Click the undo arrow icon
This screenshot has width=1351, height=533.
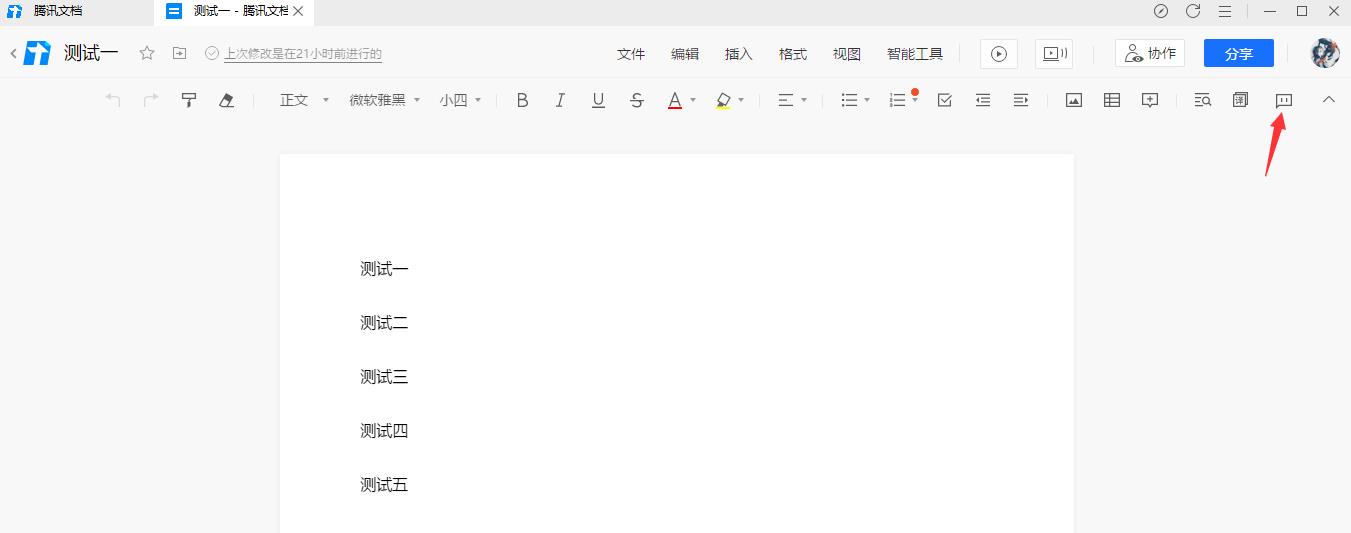[x=113, y=100]
